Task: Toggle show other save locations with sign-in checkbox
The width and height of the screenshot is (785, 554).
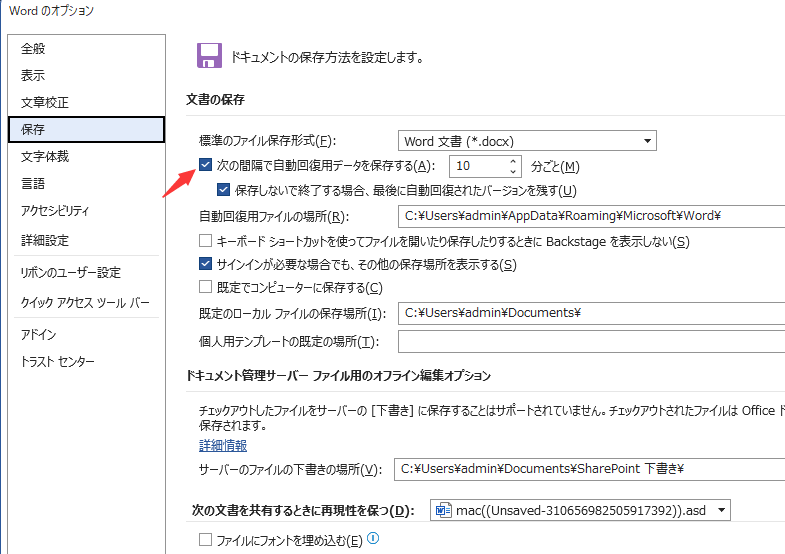Action: point(205,263)
